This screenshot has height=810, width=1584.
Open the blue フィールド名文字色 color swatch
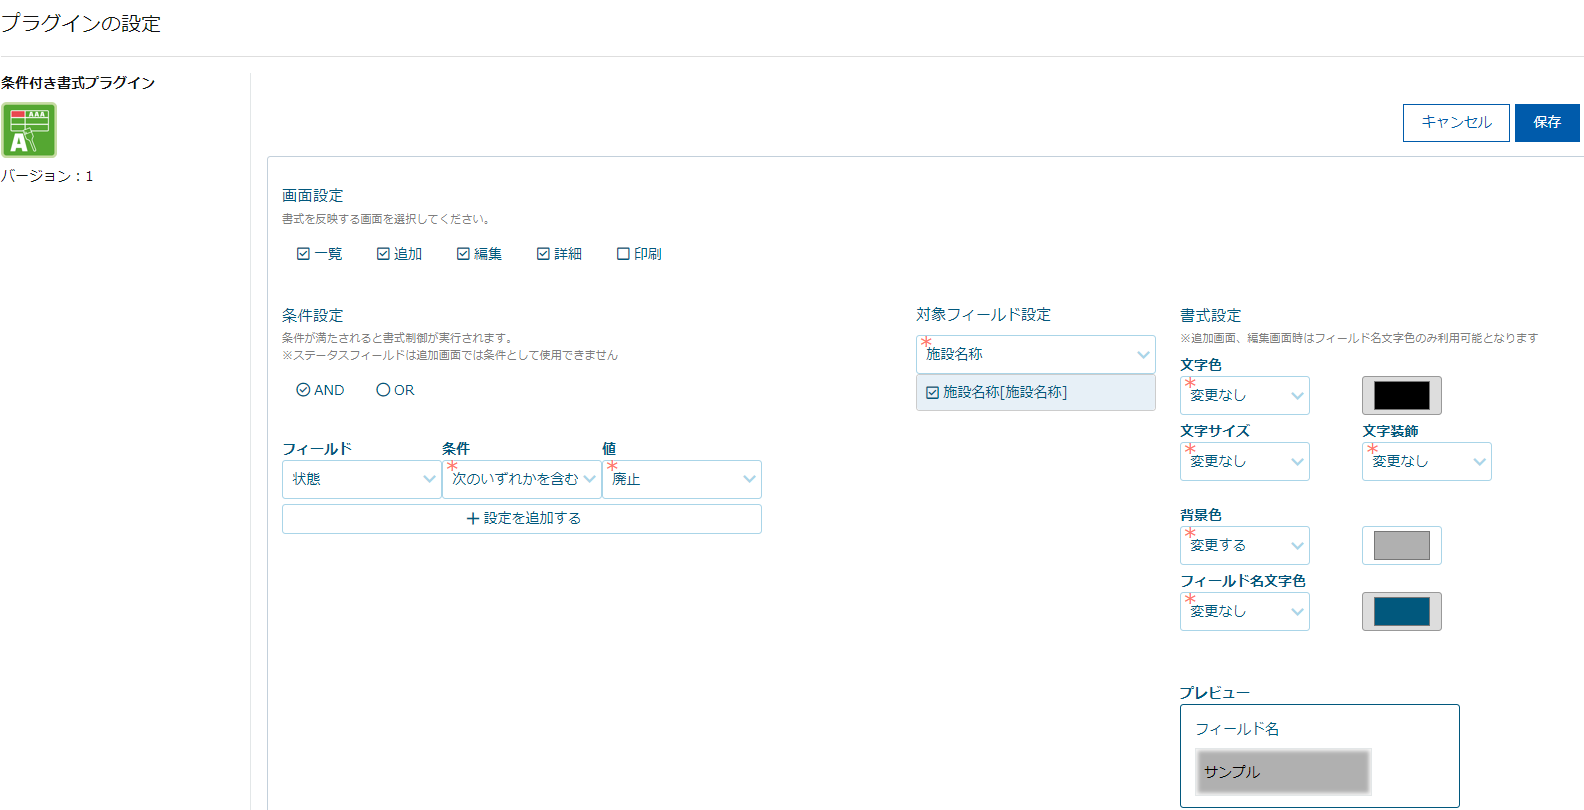1401,611
